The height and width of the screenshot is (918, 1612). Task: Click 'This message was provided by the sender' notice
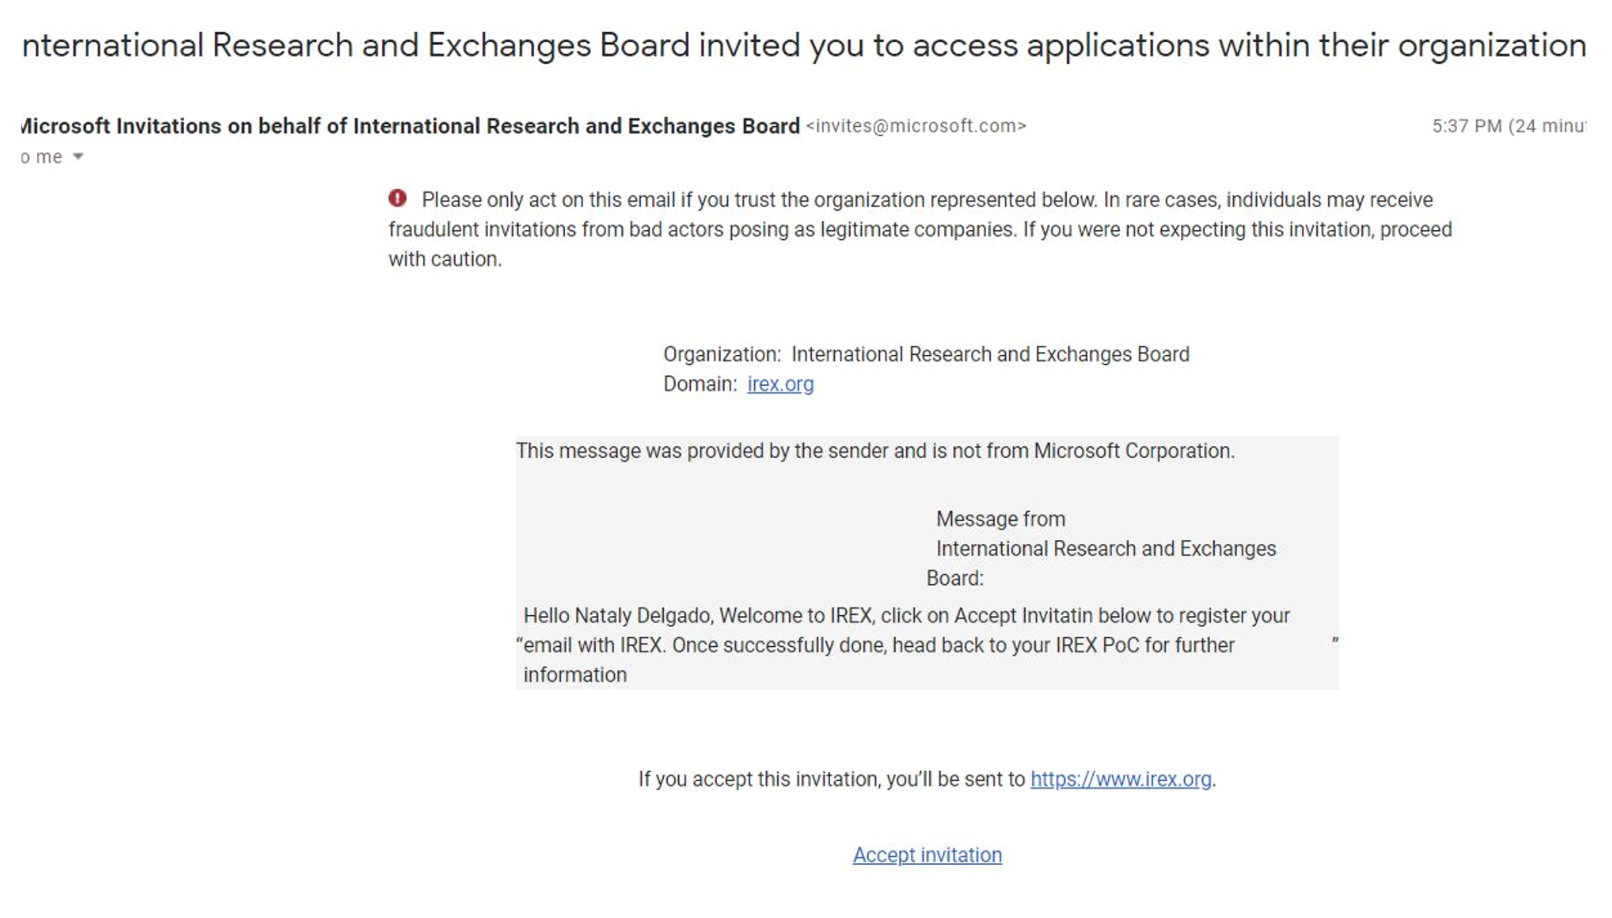pos(875,451)
